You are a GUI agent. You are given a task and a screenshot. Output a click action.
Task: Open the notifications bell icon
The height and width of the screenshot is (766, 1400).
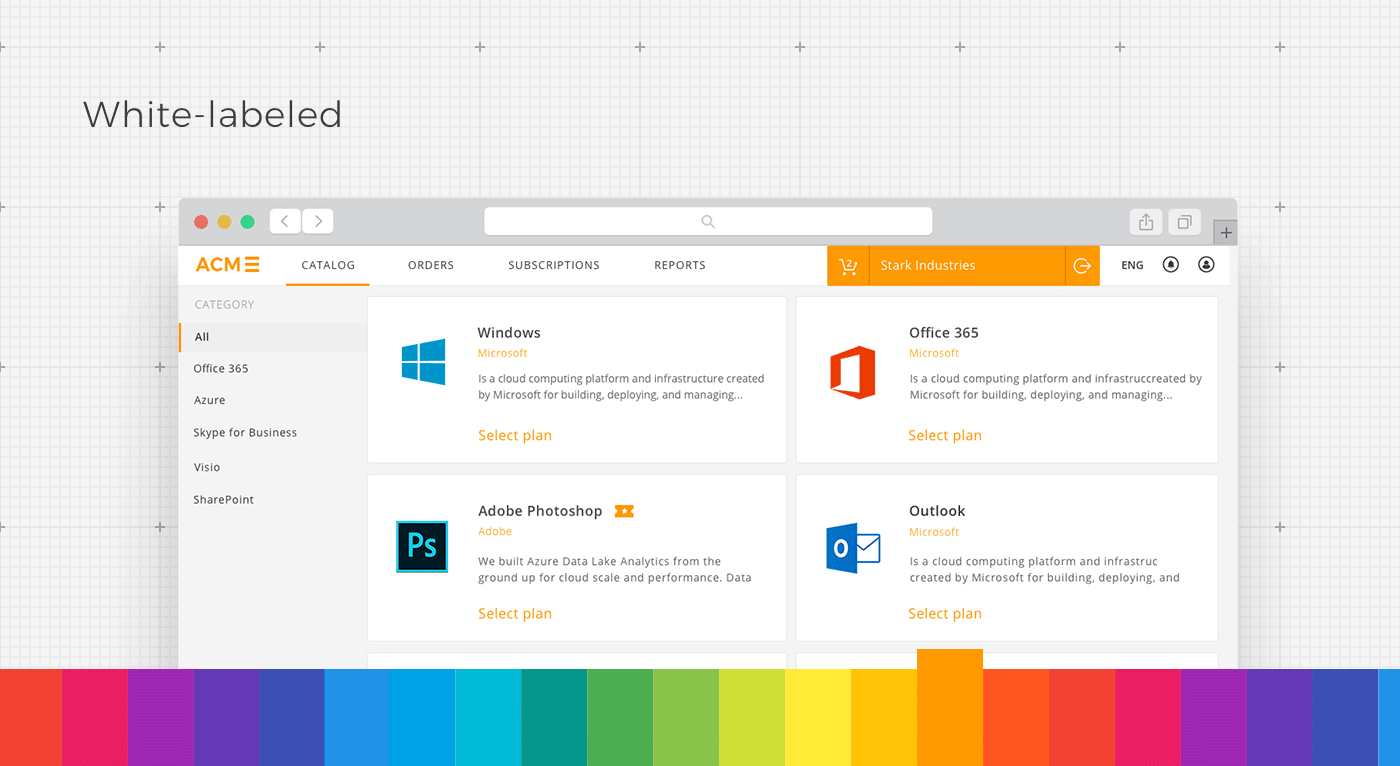pyautogui.click(x=1170, y=265)
